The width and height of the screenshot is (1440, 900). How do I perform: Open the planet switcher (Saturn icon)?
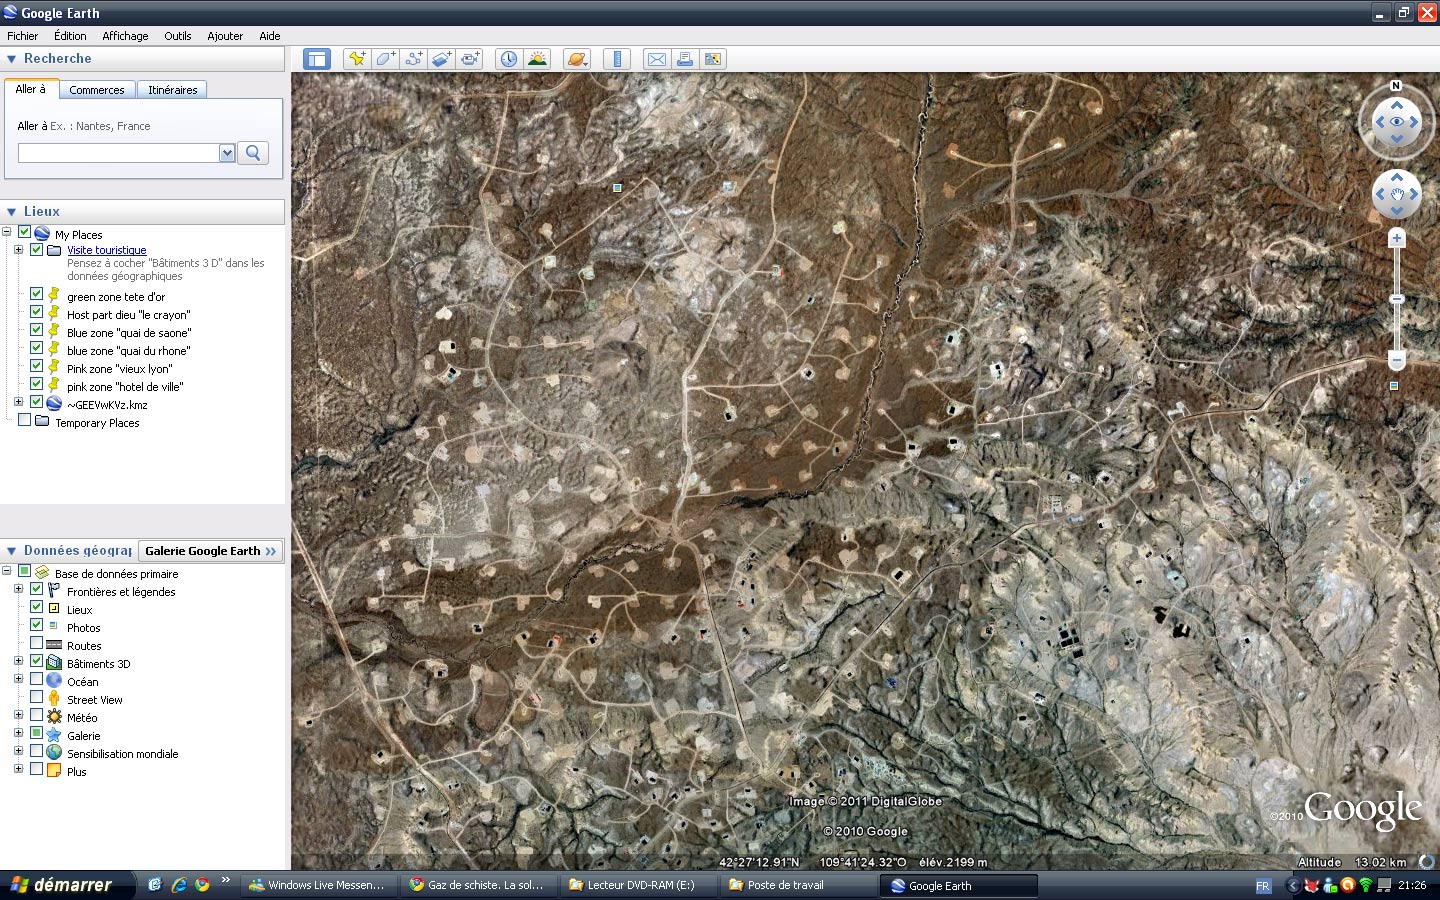coord(577,59)
